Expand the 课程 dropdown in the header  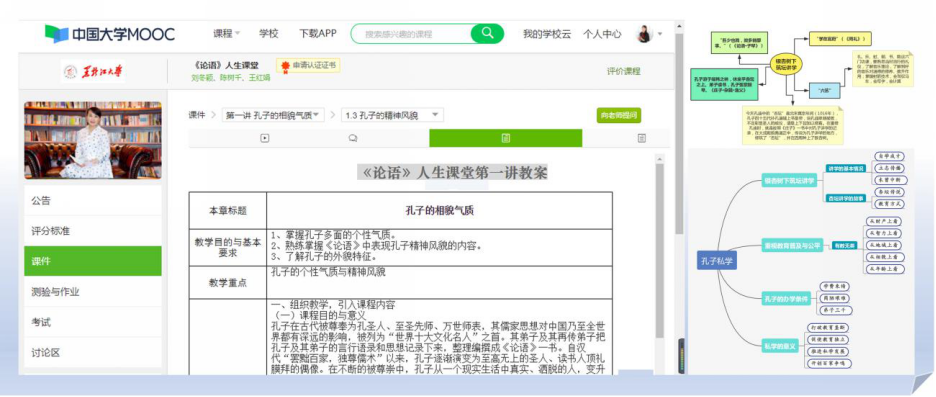tap(227, 34)
